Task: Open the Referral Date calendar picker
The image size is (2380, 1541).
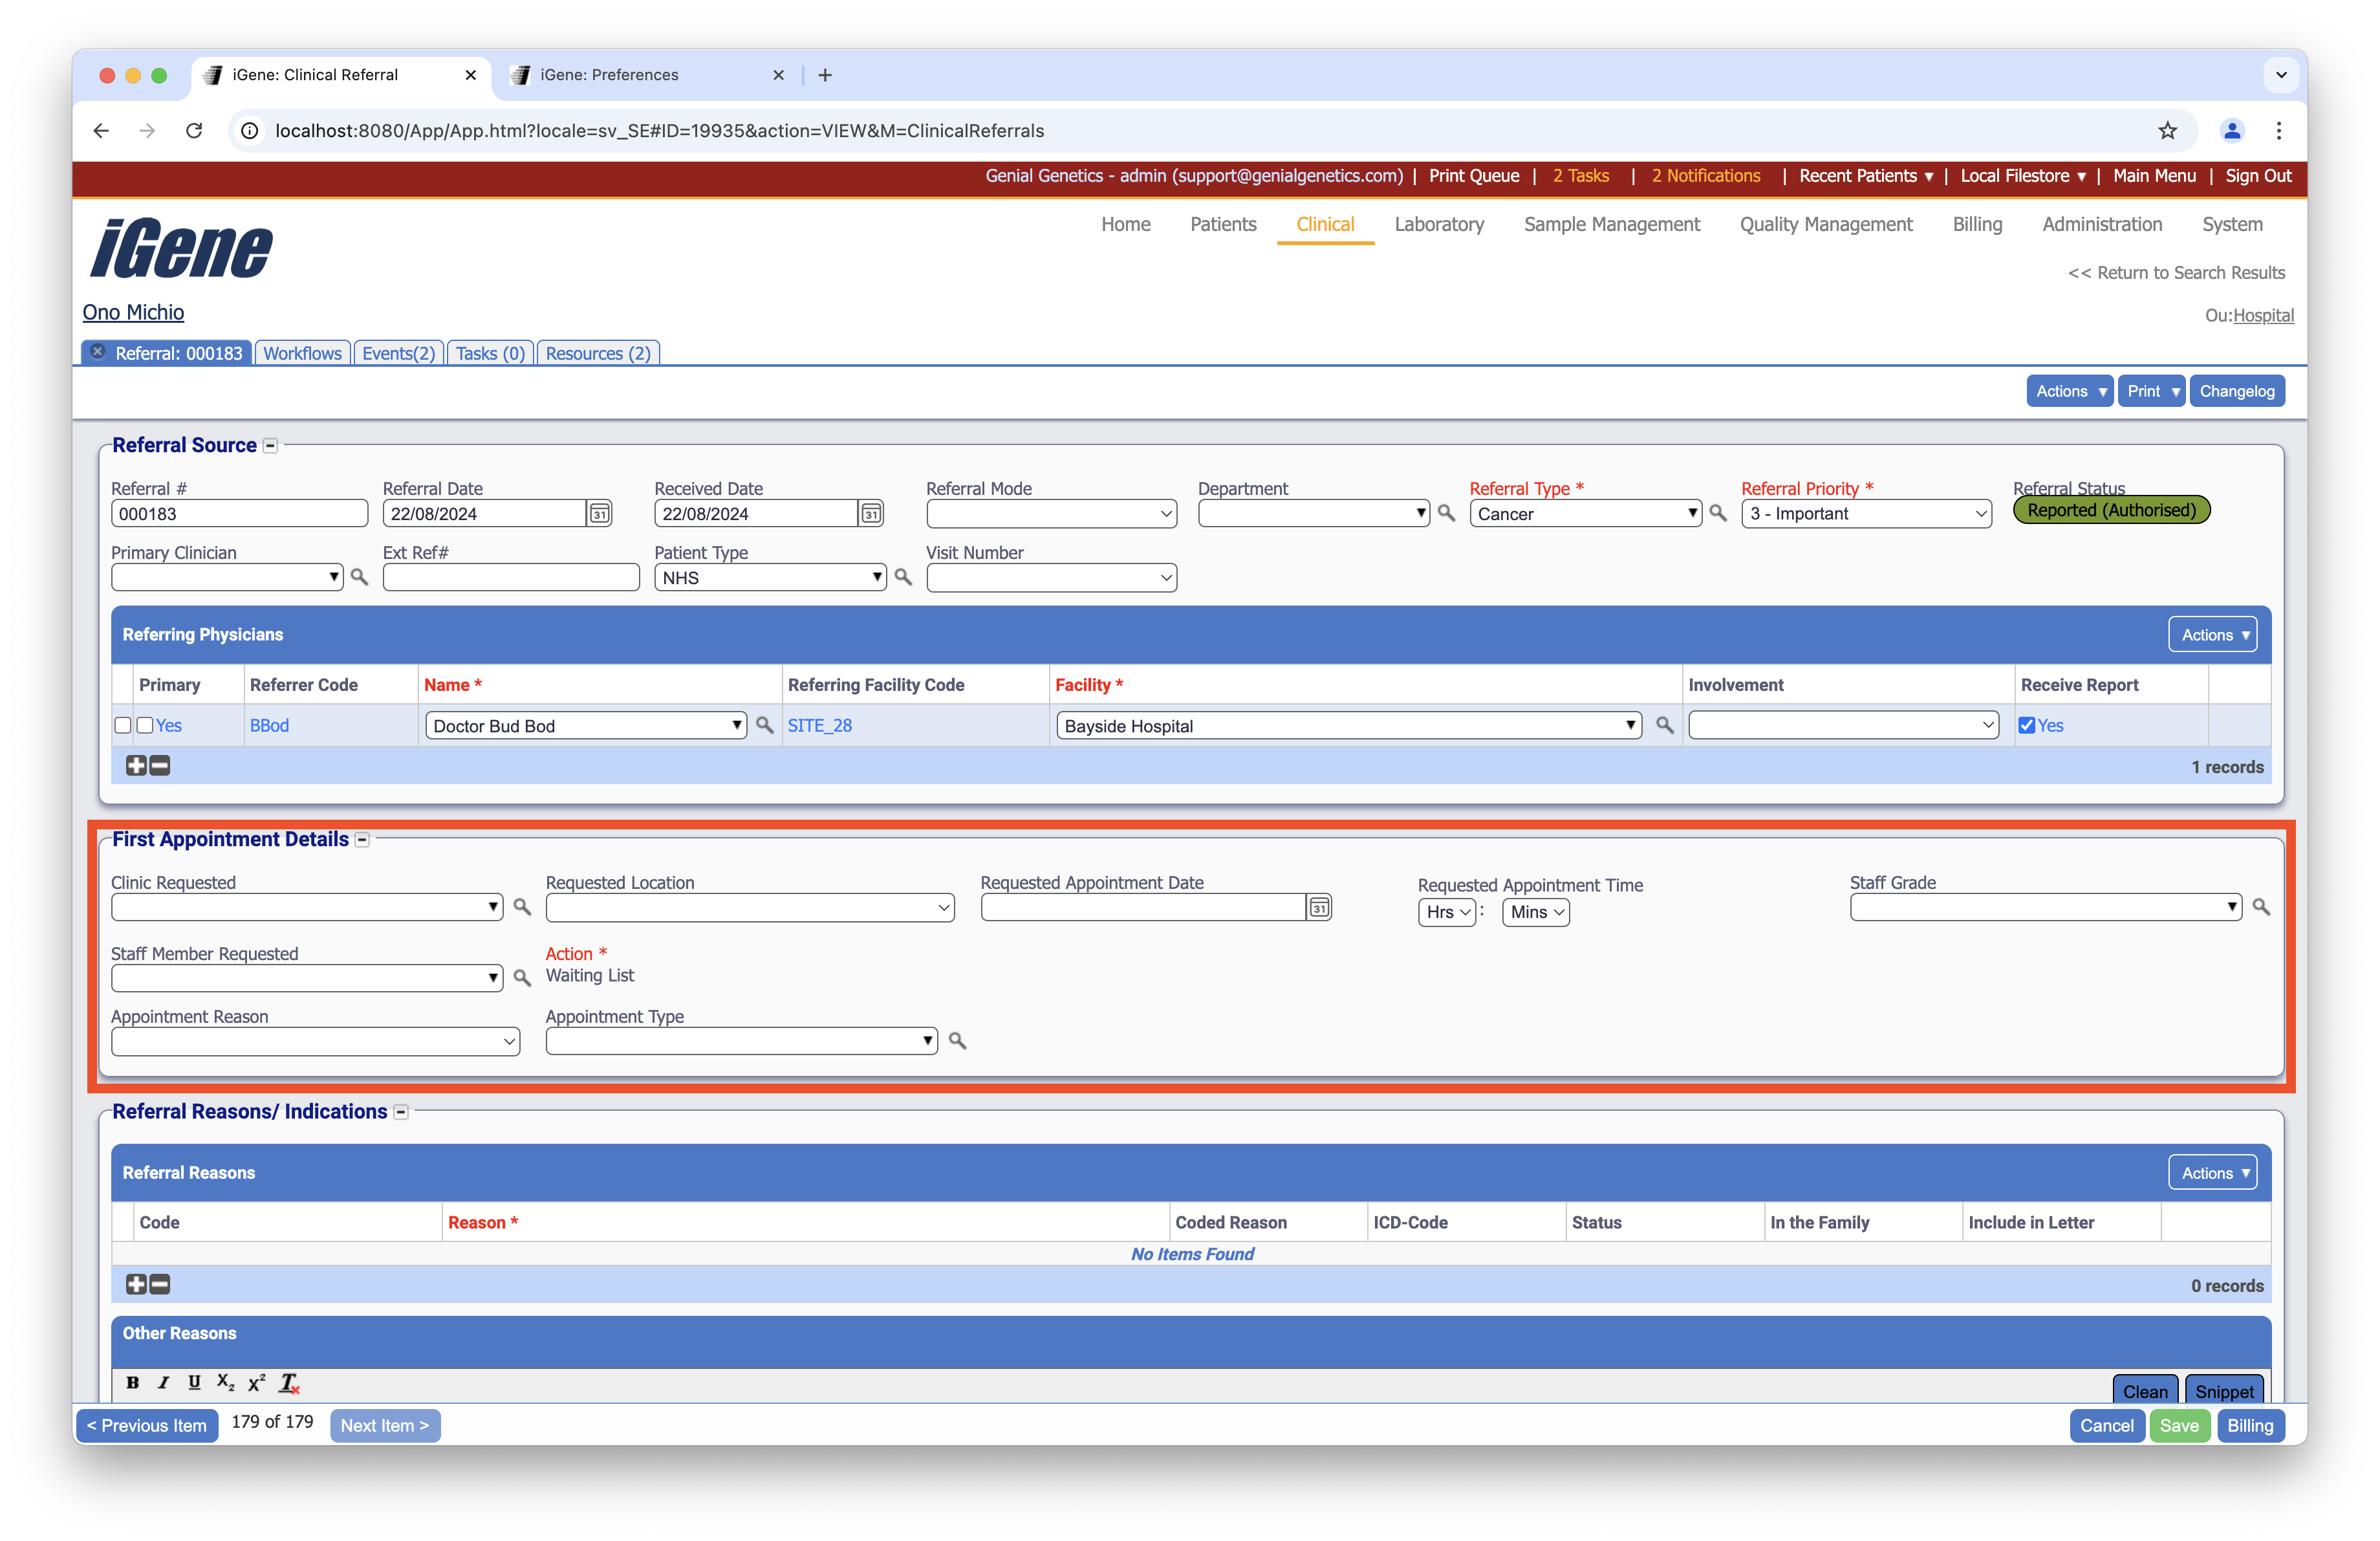Action: click(x=599, y=514)
